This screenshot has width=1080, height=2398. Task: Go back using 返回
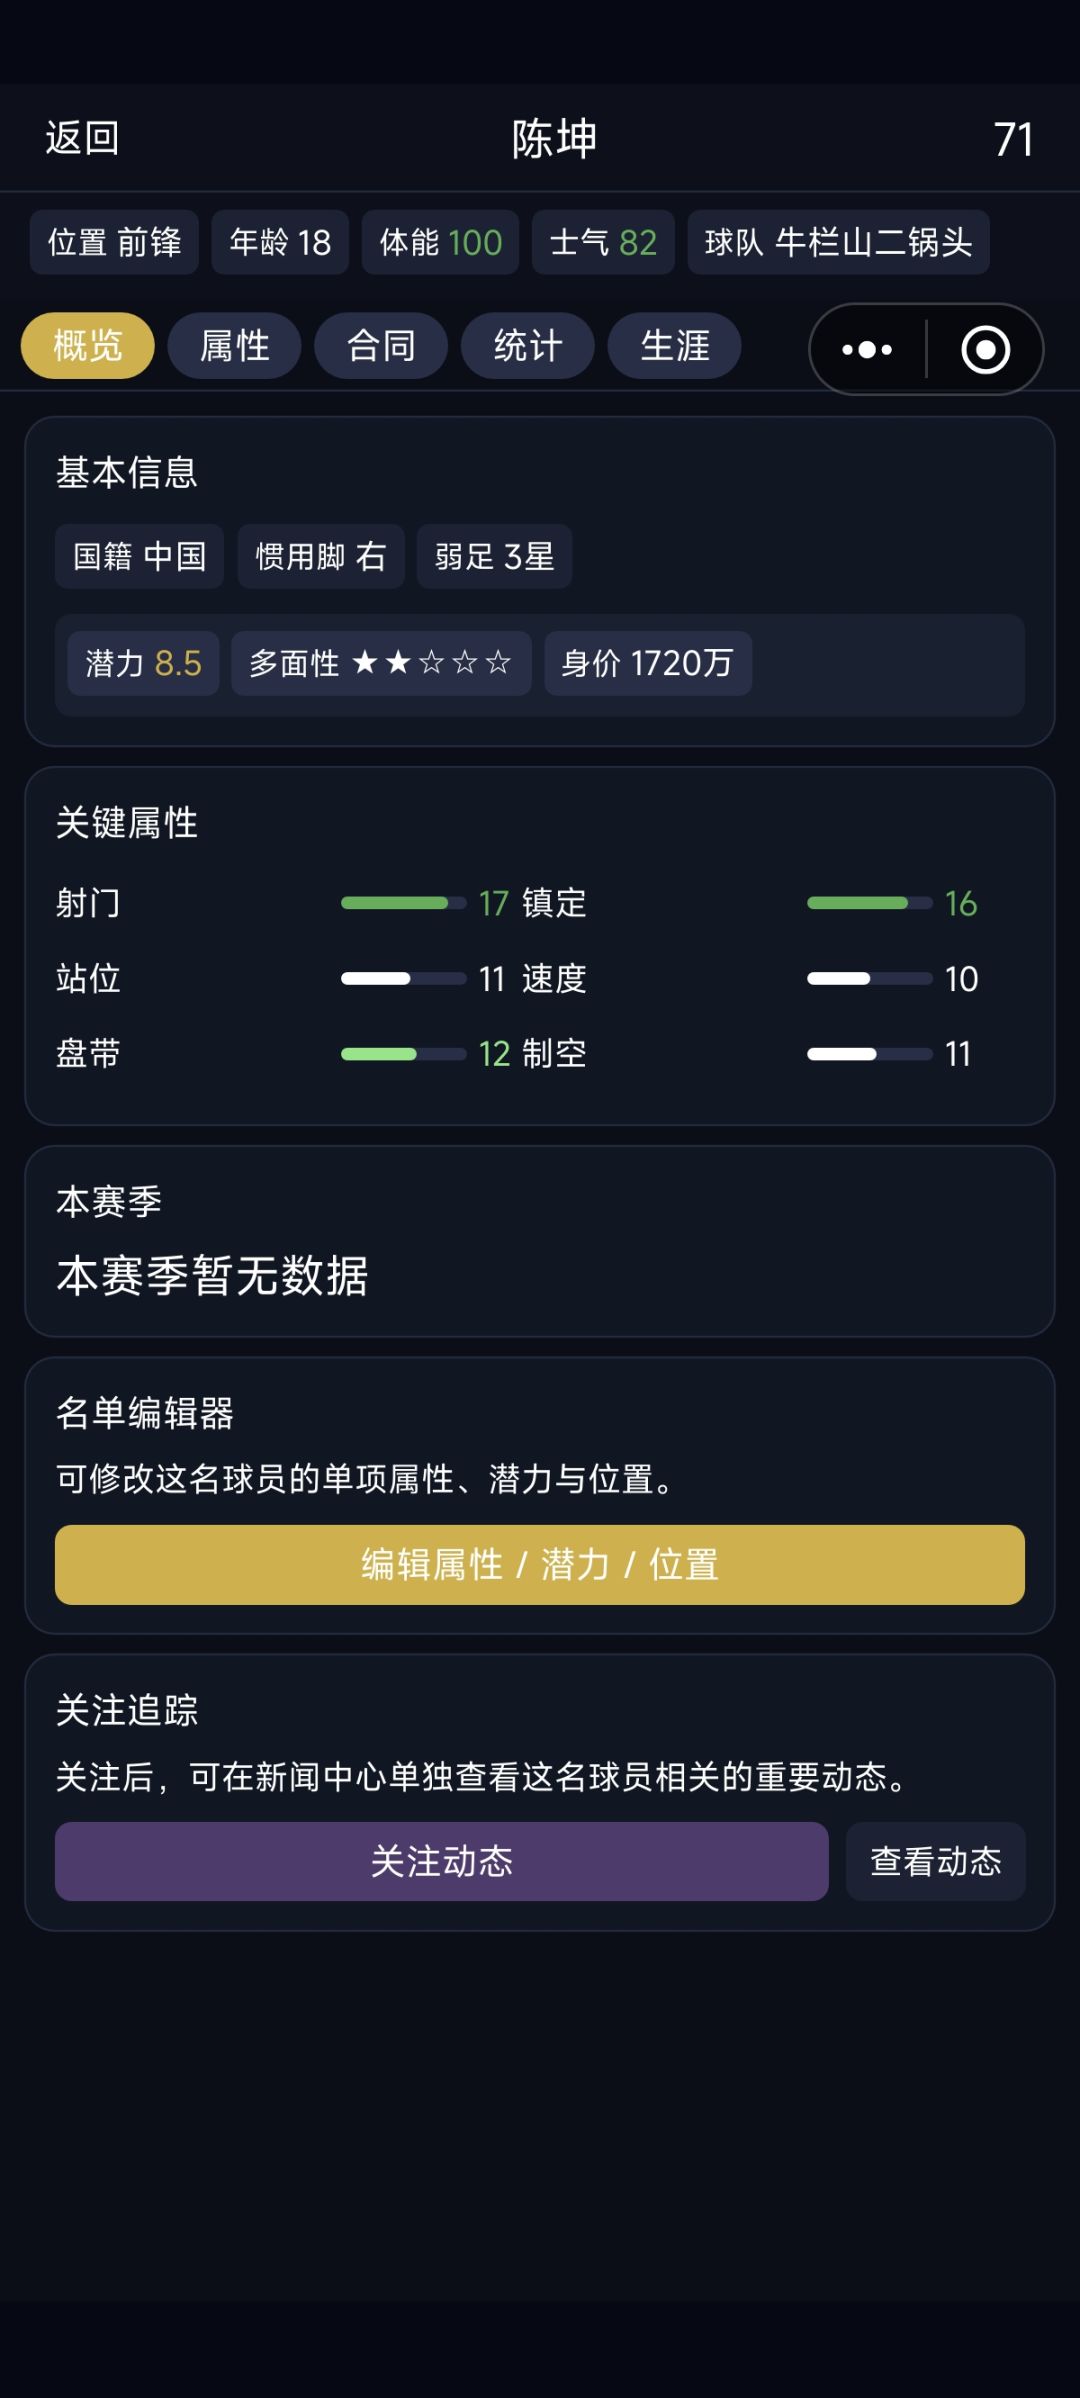tap(82, 138)
